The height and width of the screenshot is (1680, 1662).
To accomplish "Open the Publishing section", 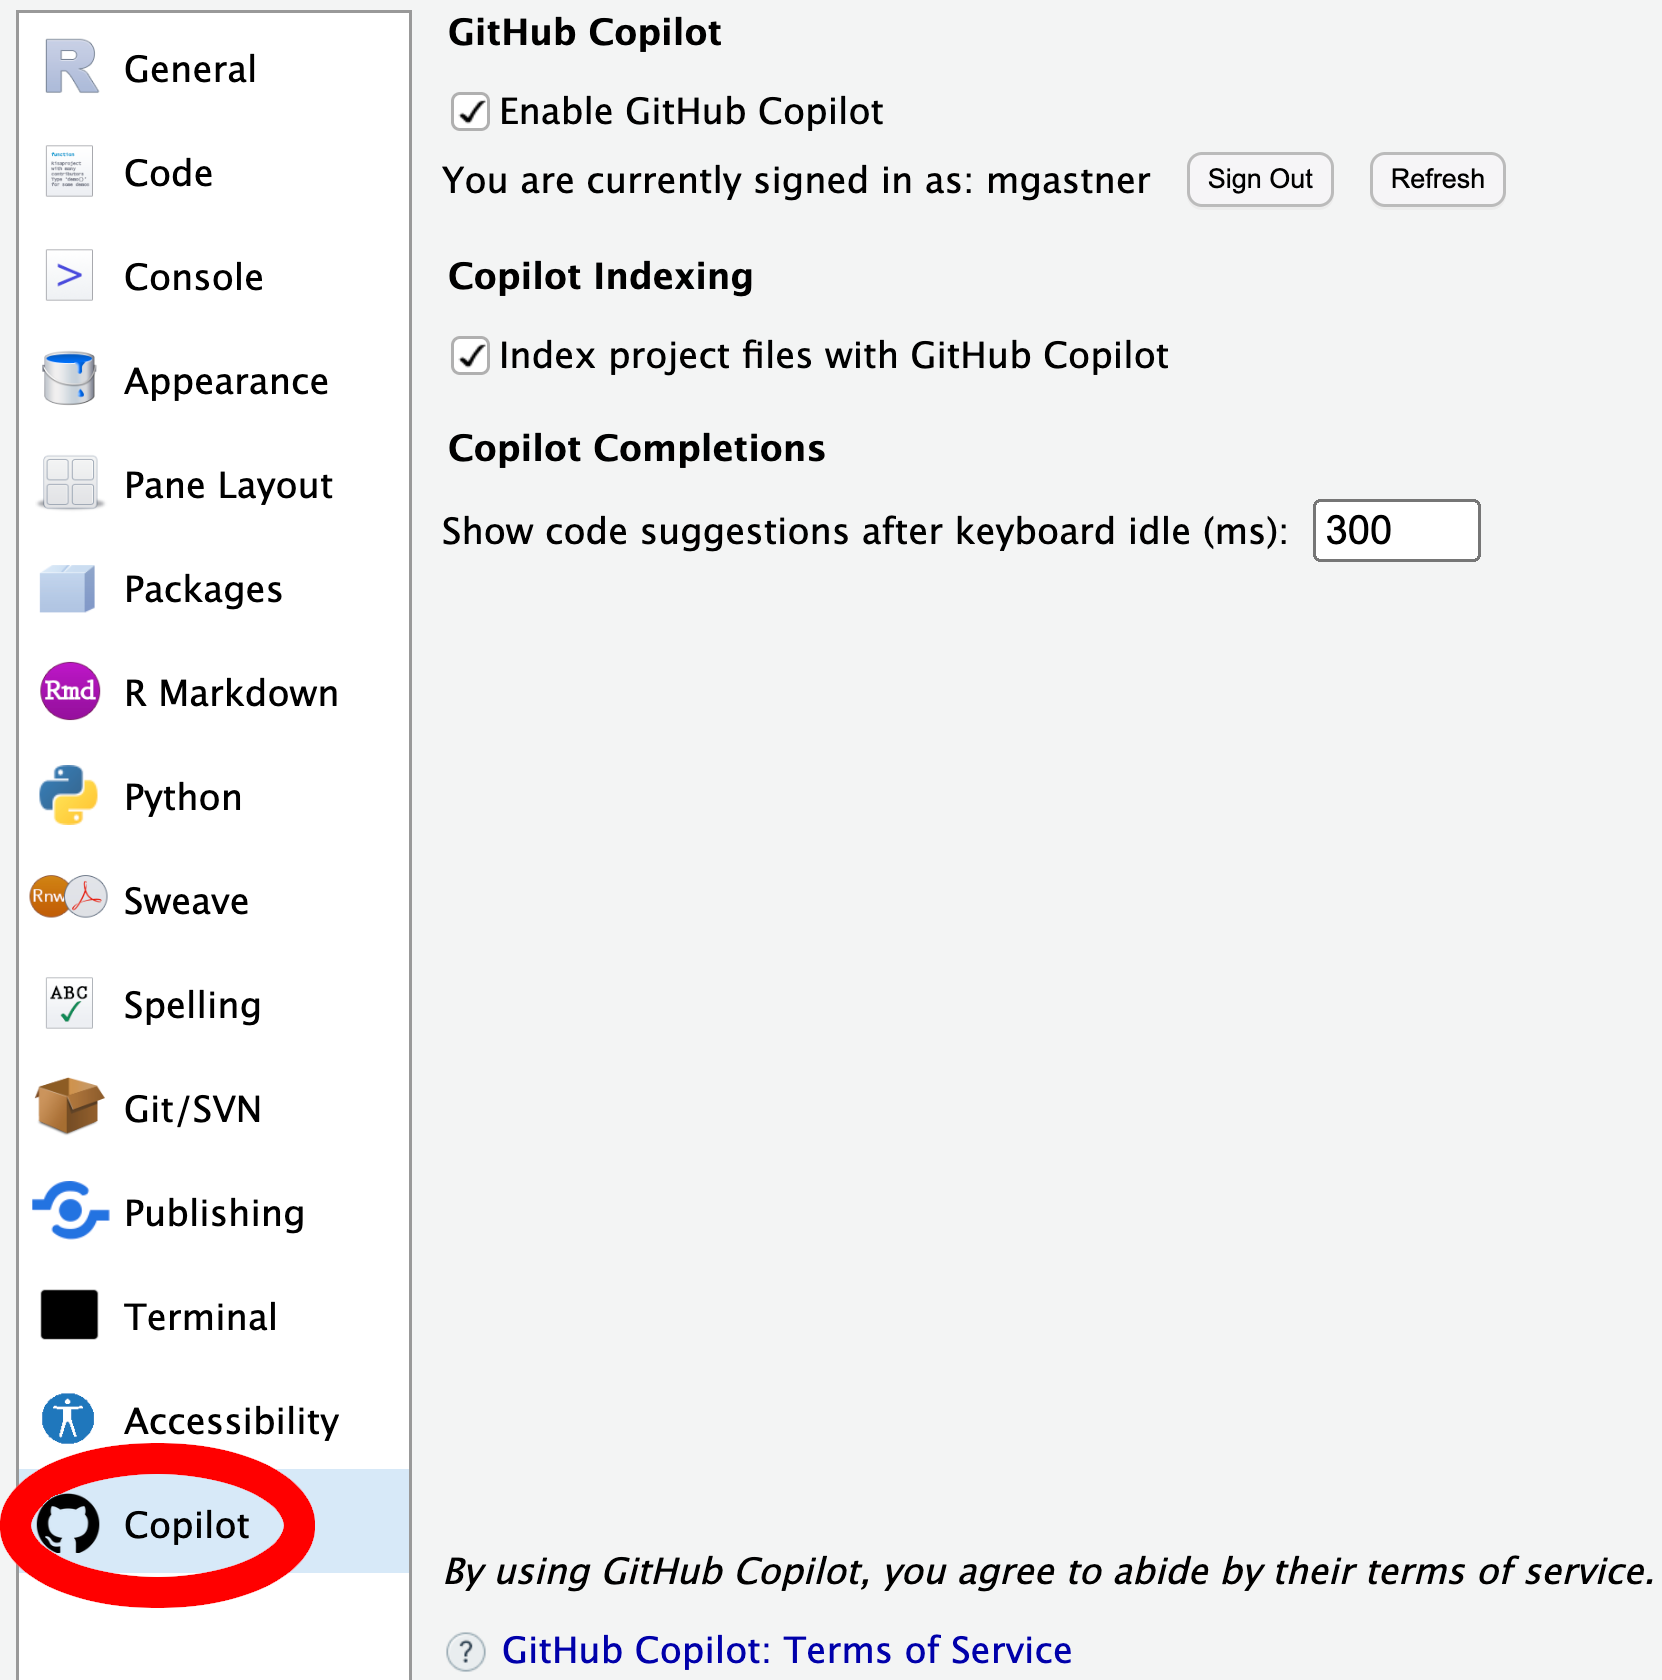I will pyautogui.click(x=214, y=1212).
